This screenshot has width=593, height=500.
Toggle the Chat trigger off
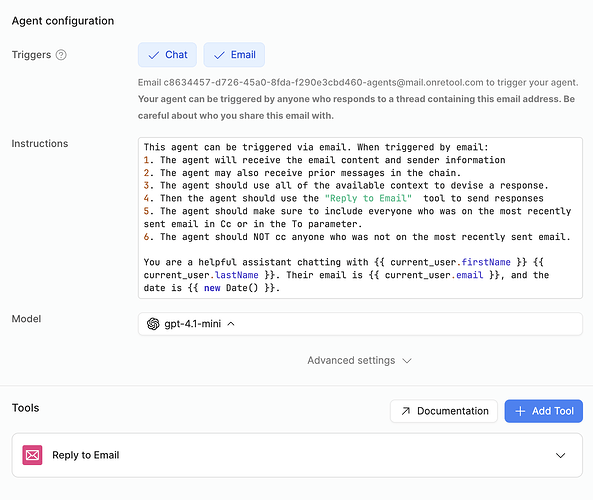[167, 55]
